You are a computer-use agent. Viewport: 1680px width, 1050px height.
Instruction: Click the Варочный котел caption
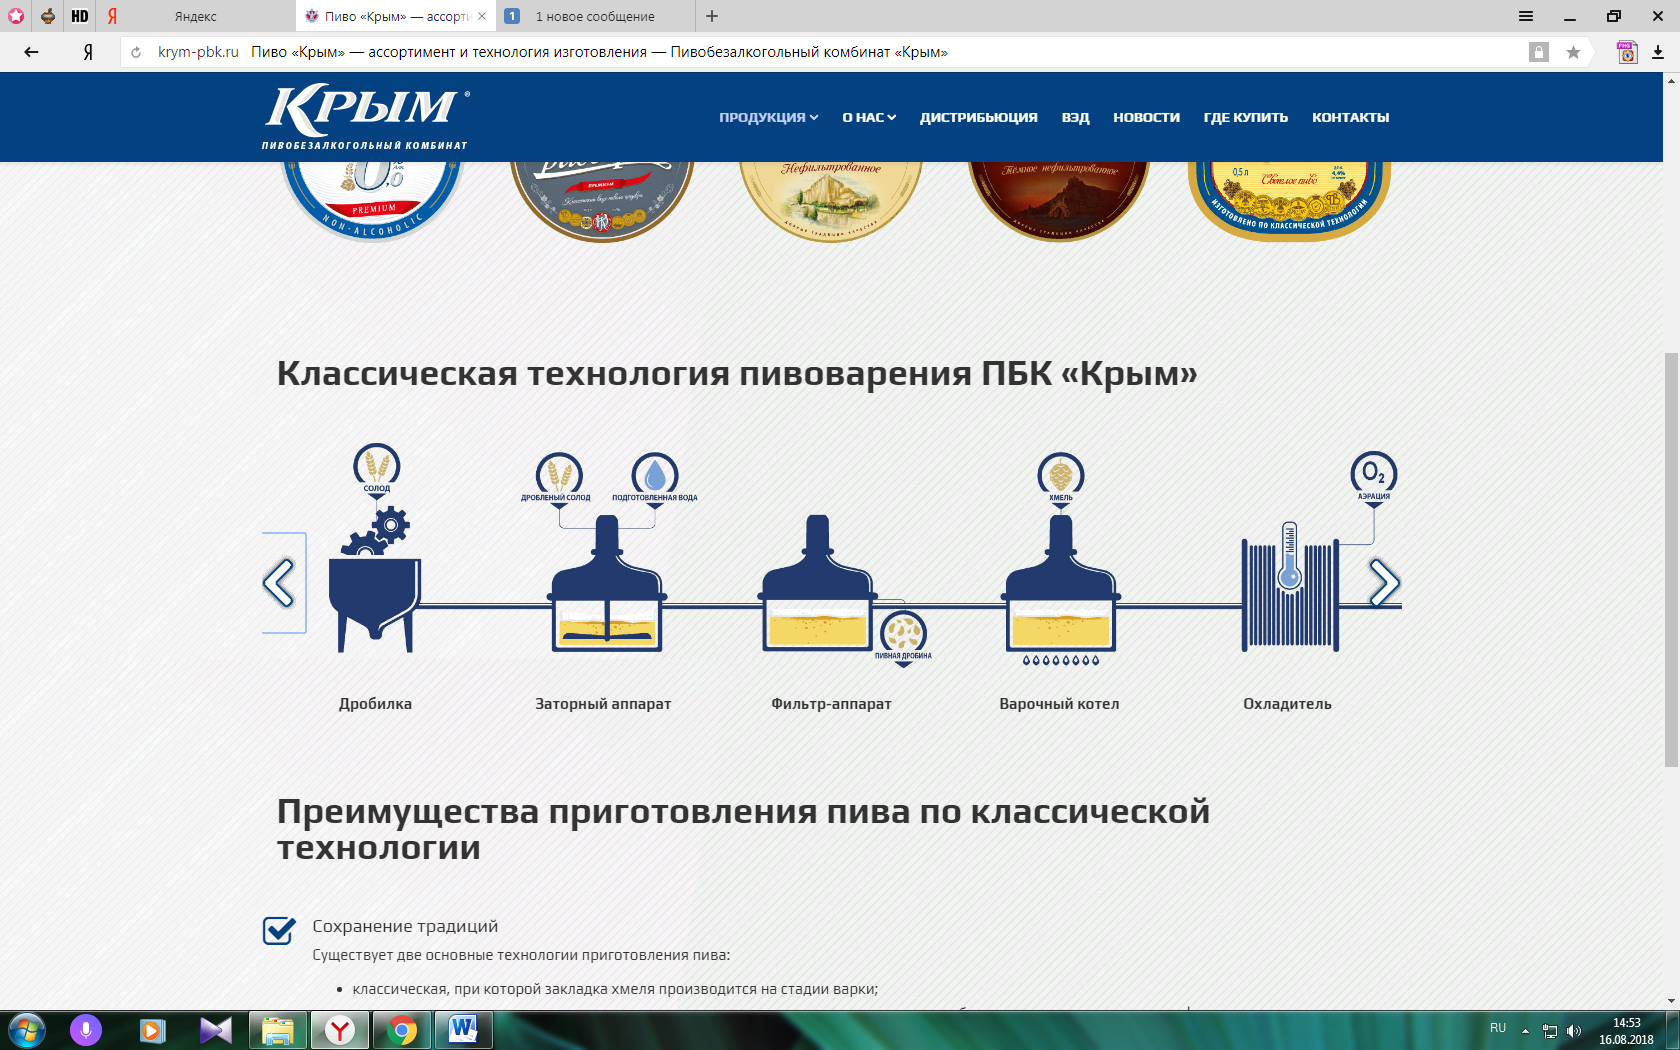pyautogui.click(x=1059, y=704)
